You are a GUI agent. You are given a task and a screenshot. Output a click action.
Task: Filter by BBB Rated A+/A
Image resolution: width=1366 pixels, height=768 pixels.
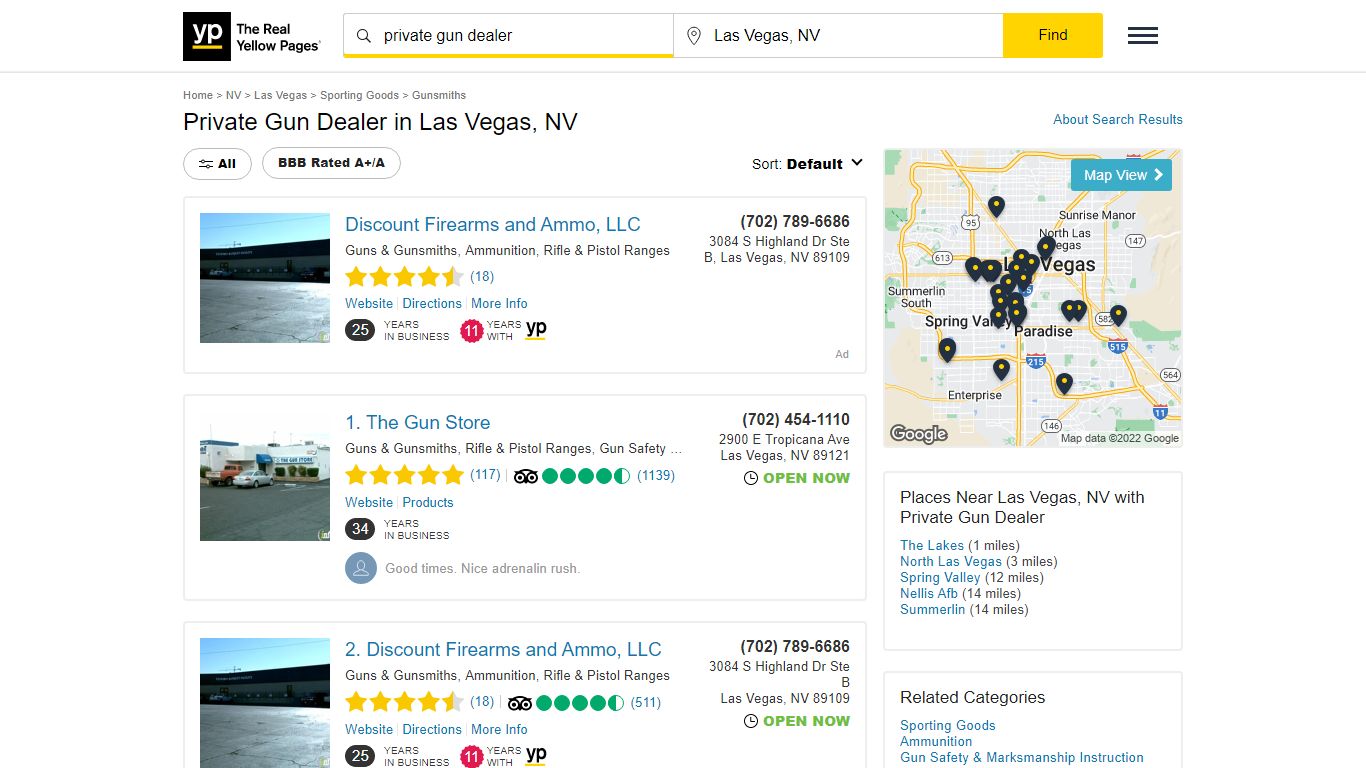[x=331, y=163]
